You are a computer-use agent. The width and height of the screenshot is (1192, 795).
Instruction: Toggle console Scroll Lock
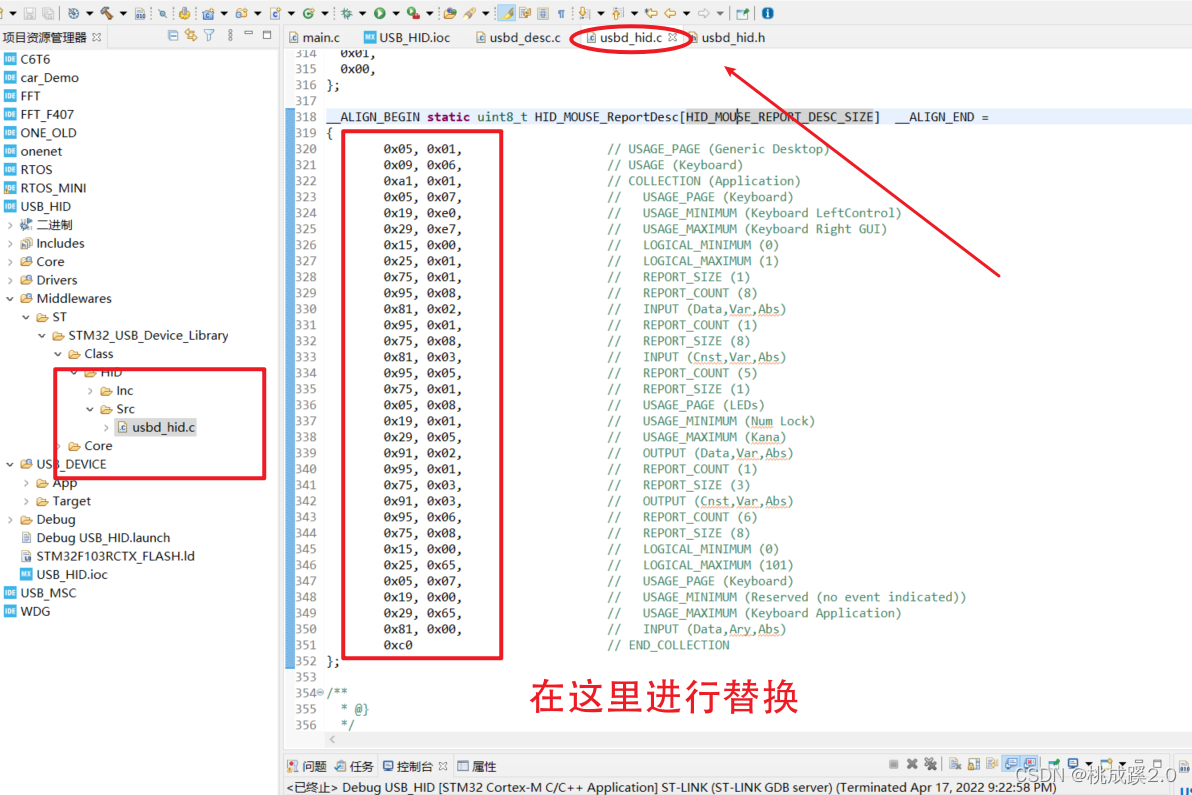[974, 764]
